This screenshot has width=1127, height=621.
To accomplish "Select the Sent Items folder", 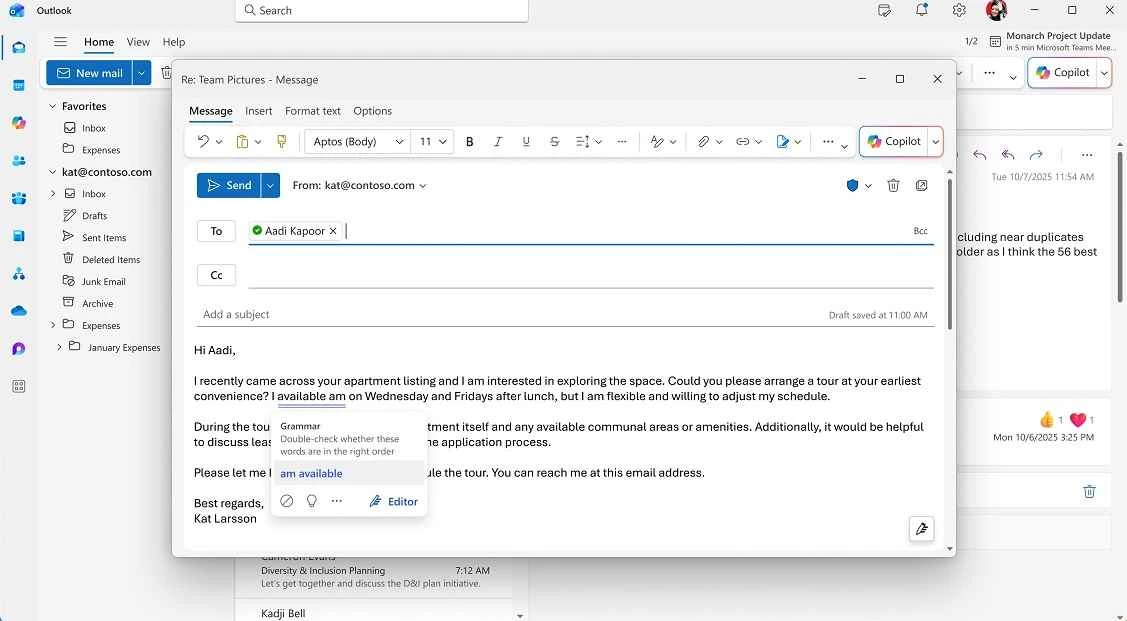I will tap(104, 237).
